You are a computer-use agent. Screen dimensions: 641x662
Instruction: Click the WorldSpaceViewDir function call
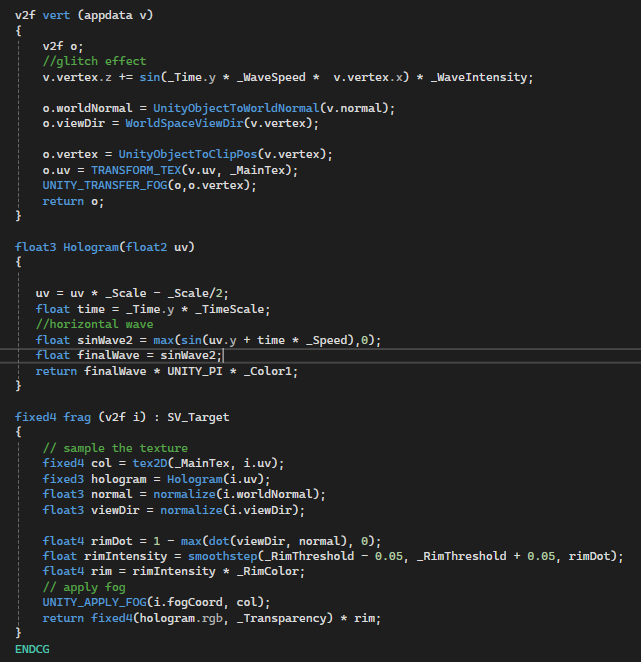pos(185,123)
